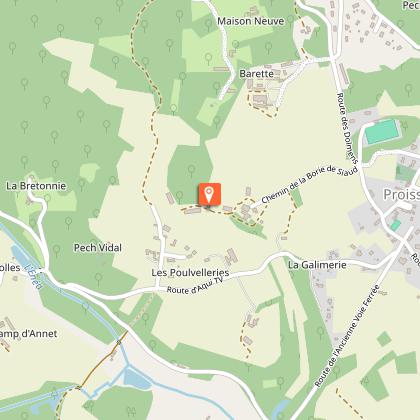The image size is (420, 420).
Task: Click the La Galimerie place label
Action: [317, 265]
